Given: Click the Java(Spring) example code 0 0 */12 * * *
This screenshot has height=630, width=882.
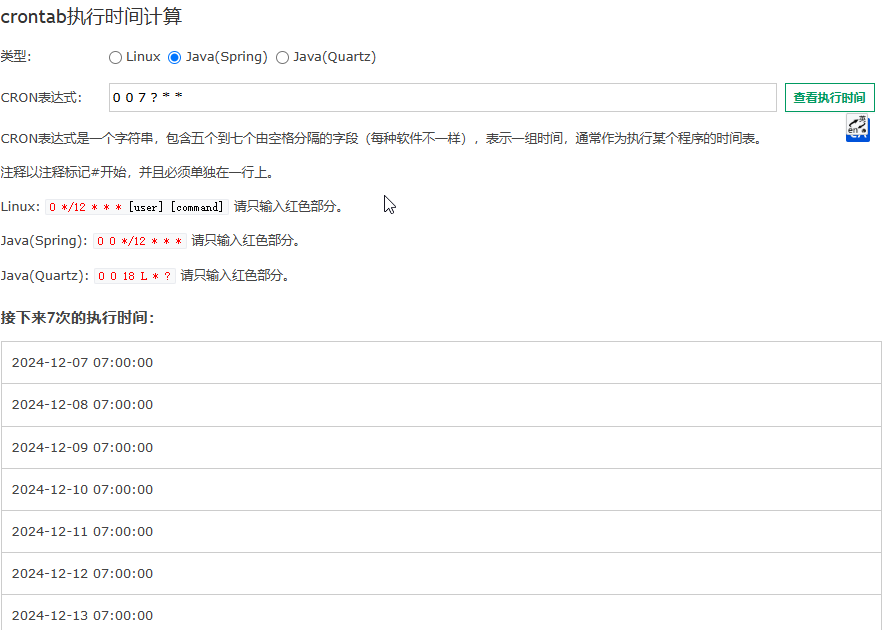Looking at the screenshot, I should pyautogui.click(x=140, y=241).
